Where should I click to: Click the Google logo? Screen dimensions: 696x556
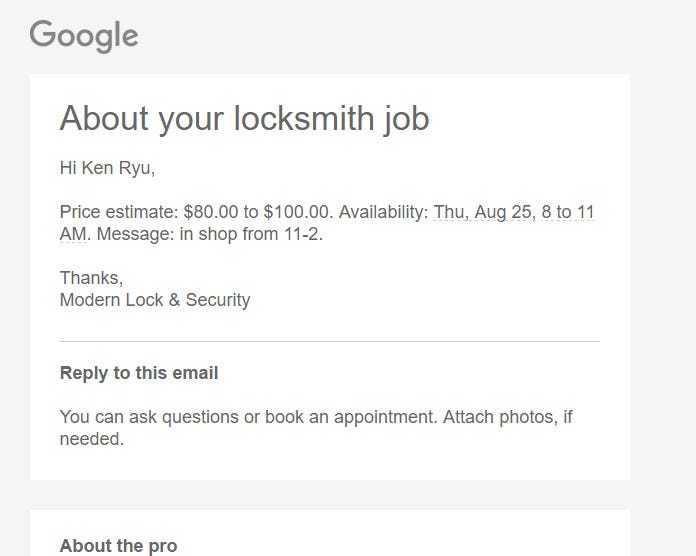coord(84,36)
